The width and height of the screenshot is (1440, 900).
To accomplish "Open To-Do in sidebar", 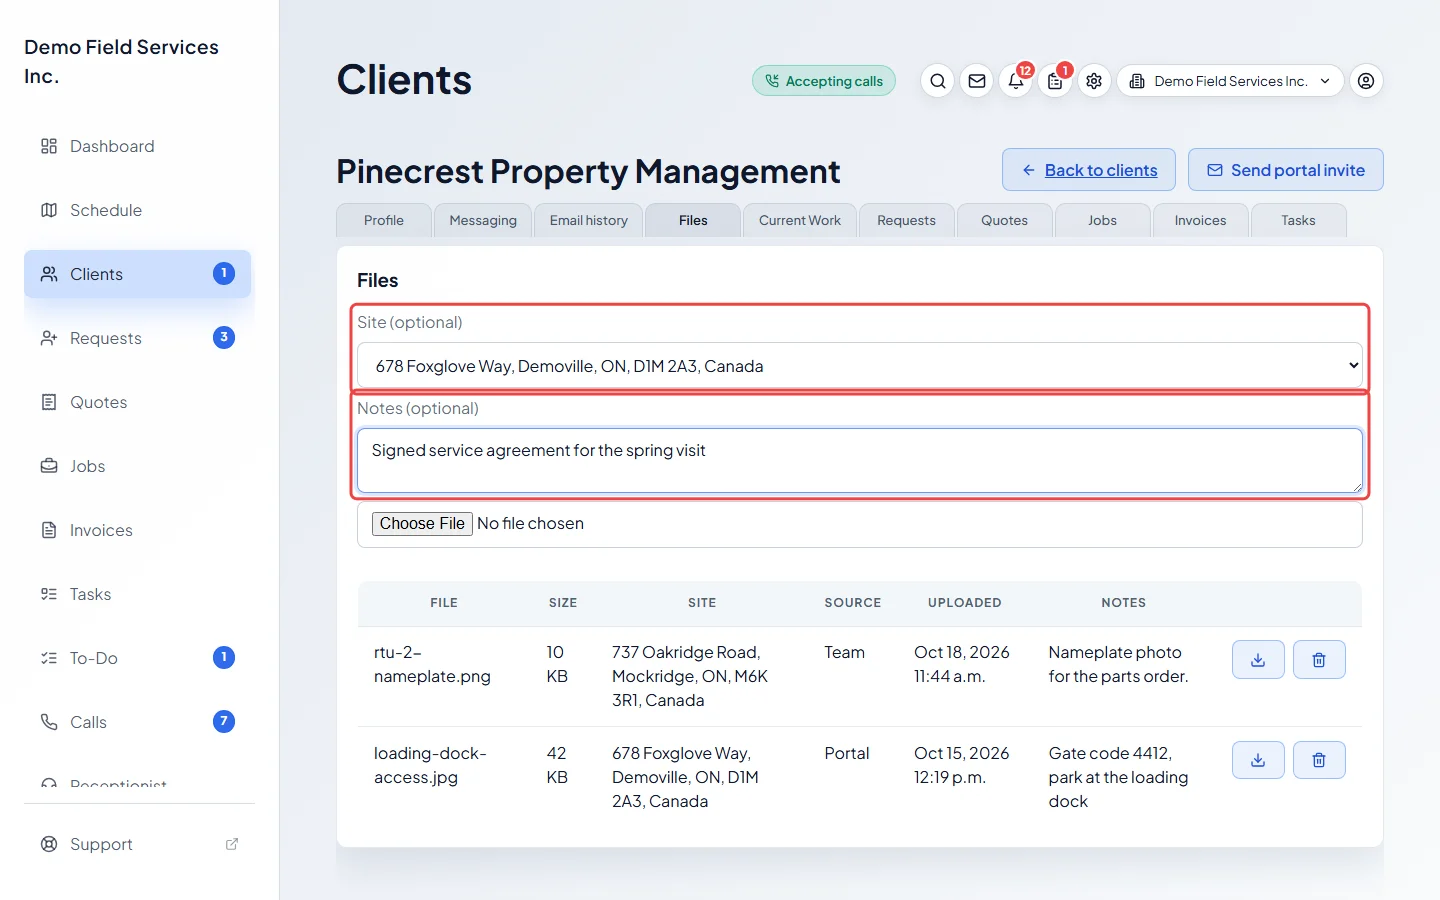I will coord(138,658).
